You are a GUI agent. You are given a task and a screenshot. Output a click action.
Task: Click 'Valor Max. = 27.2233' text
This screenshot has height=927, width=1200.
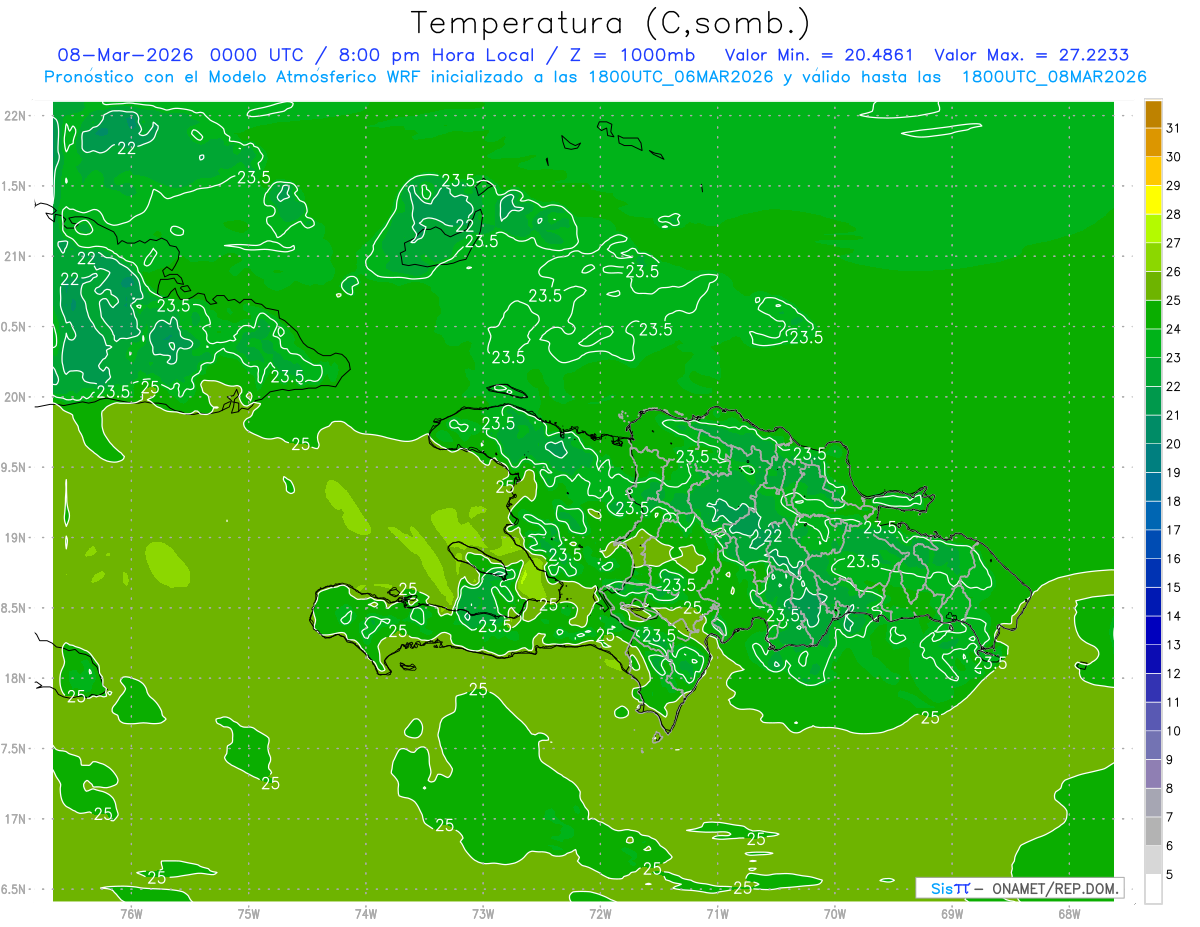pos(1031,55)
